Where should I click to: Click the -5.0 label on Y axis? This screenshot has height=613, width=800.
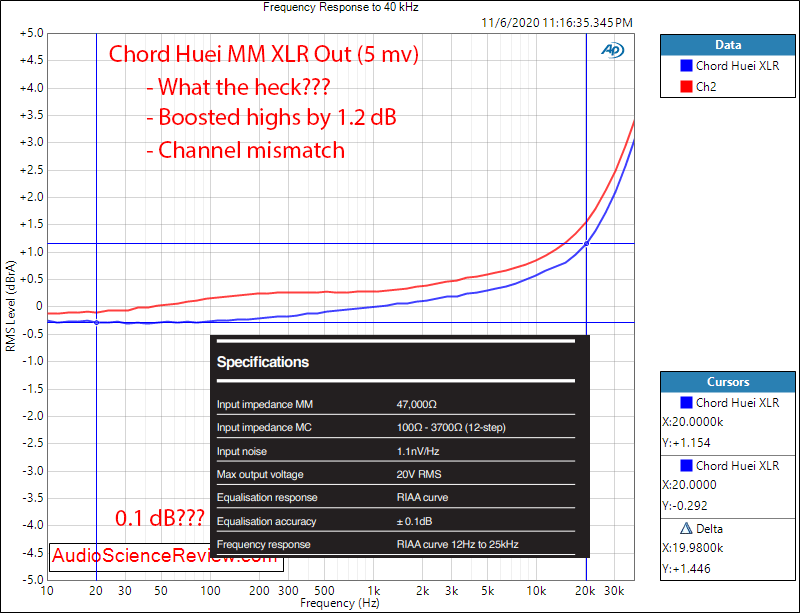click(32, 580)
